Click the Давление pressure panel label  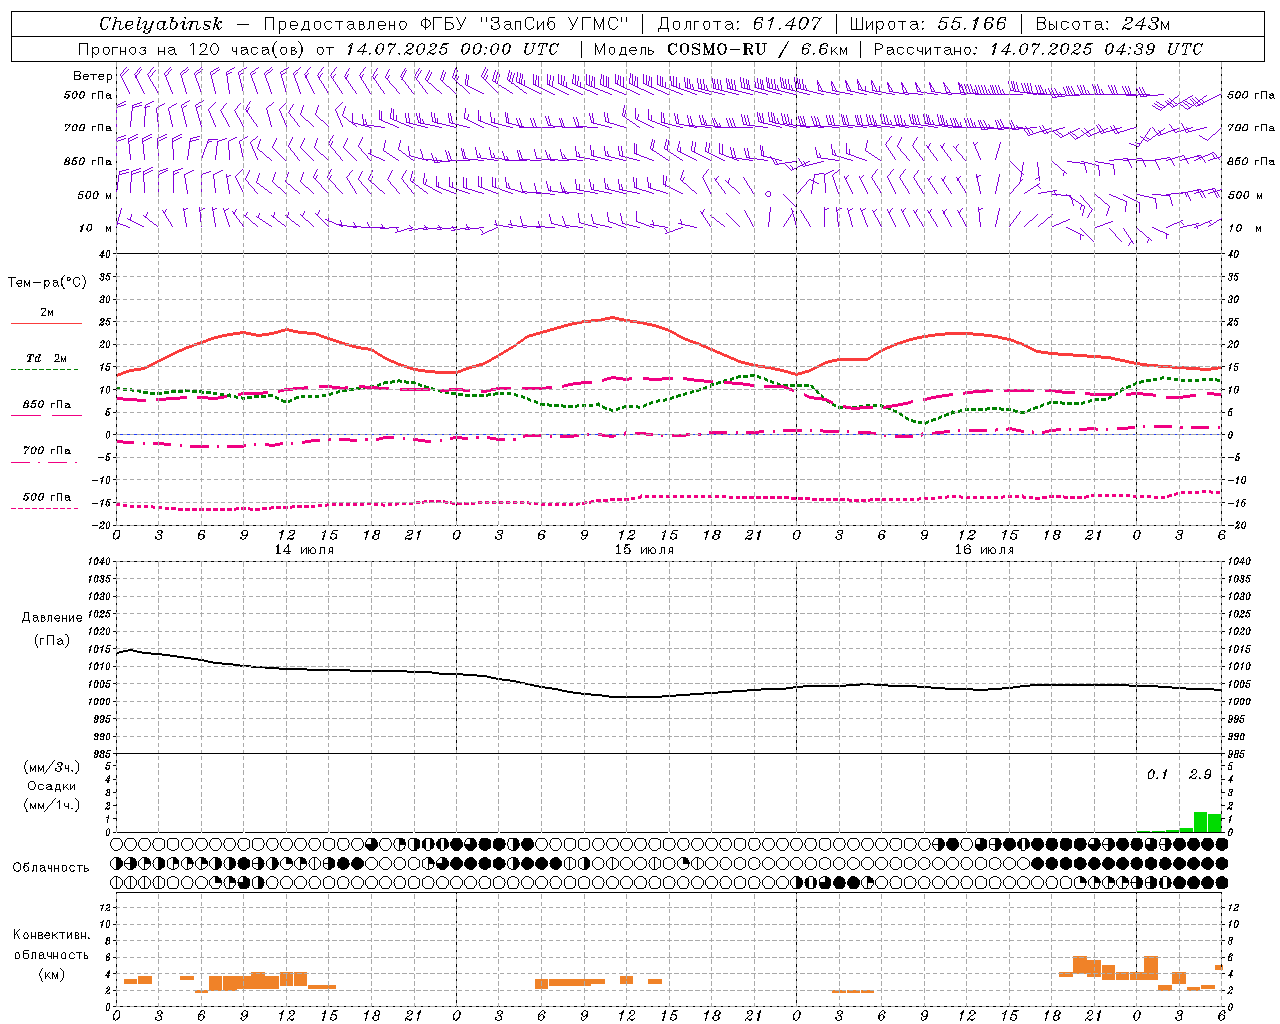[x=52, y=617]
